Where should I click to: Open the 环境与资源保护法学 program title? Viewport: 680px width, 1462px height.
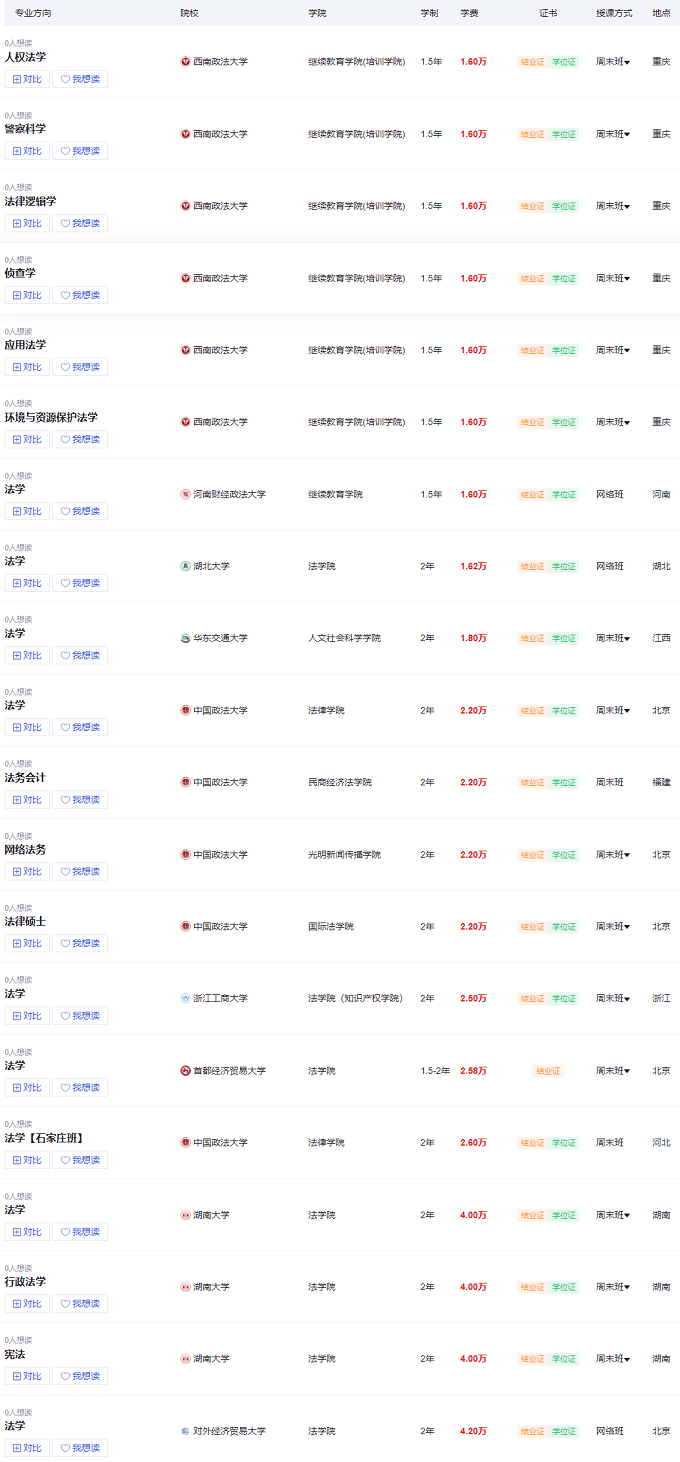[51, 417]
